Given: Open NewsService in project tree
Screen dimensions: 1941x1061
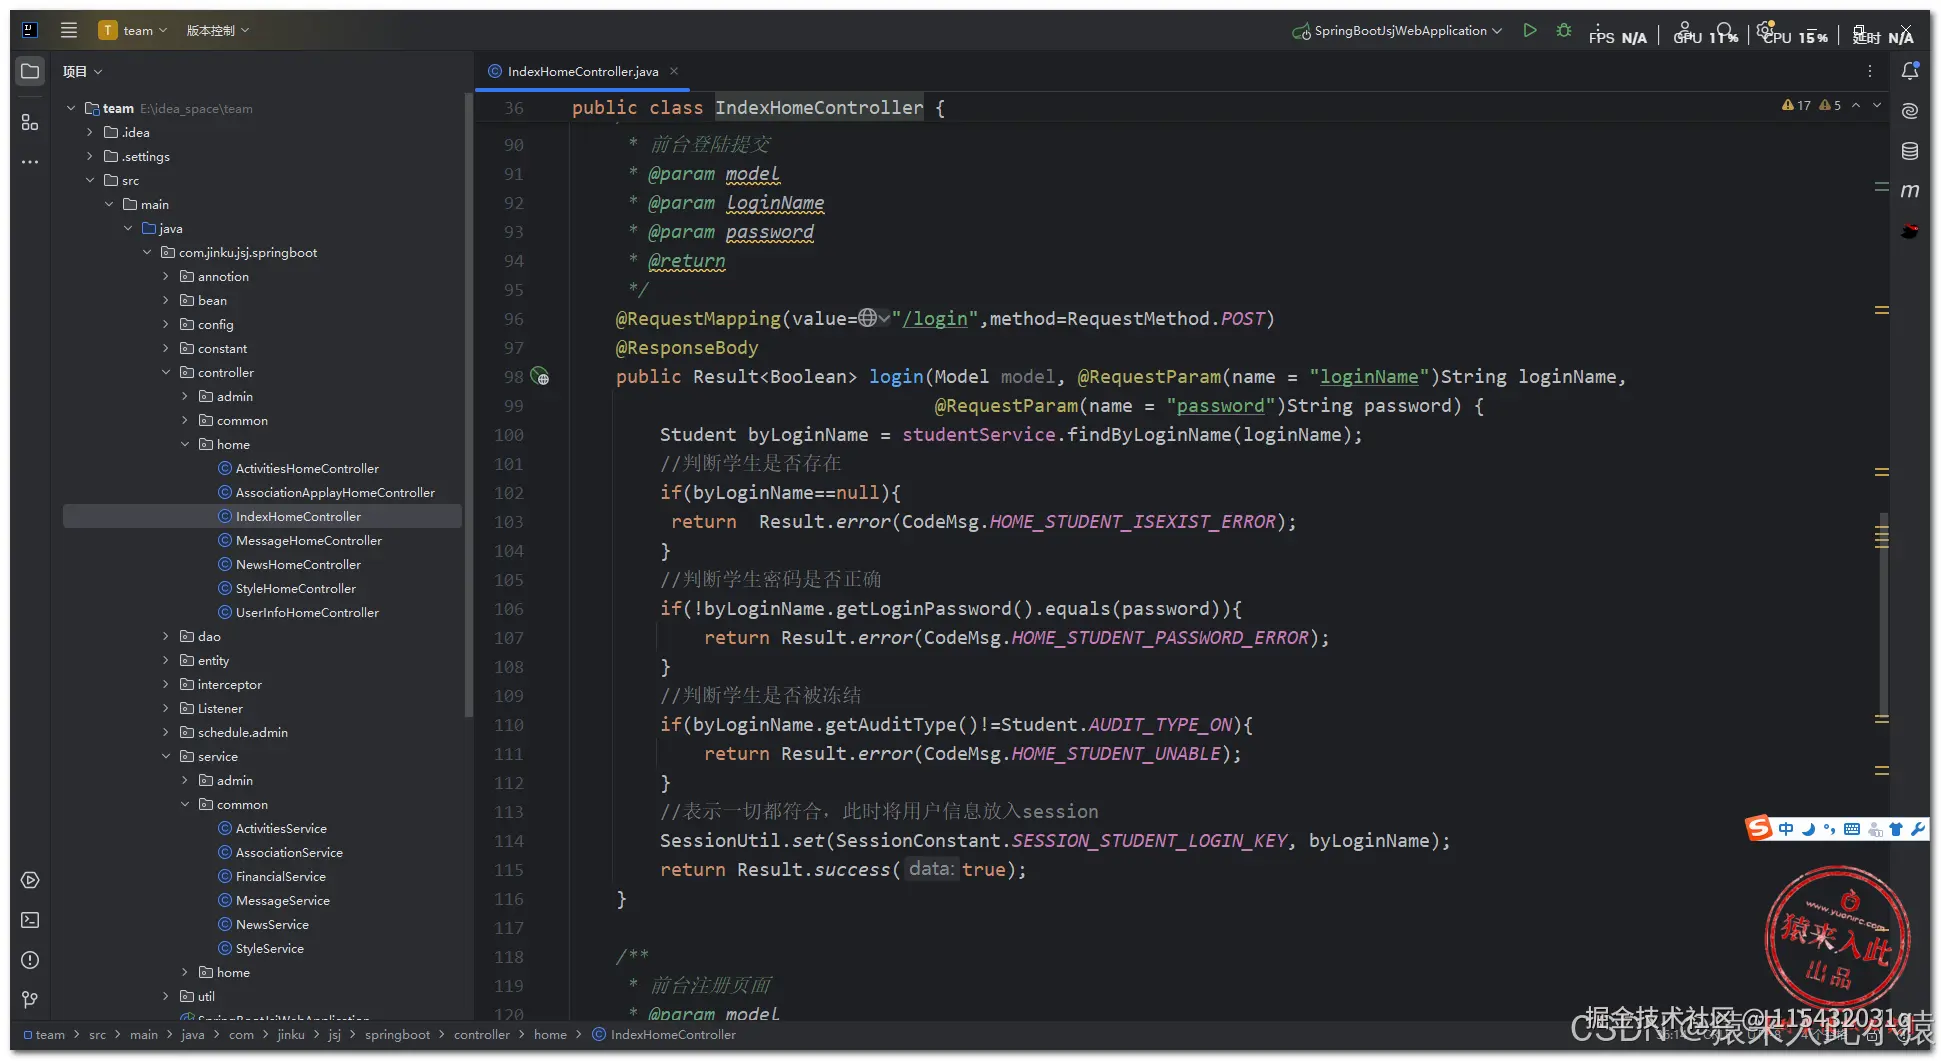Looking at the screenshot, I should (x=272, y=924).
